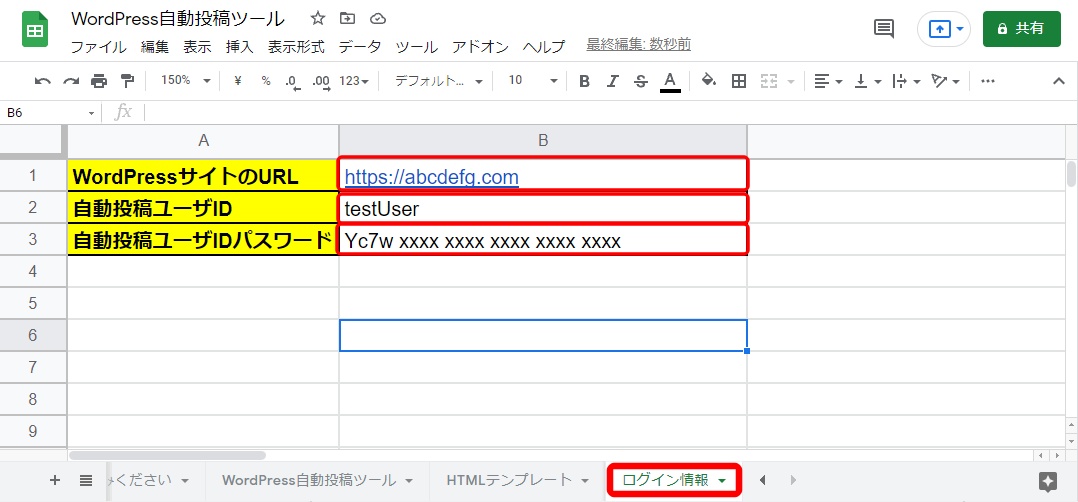This screenshot has height=502, width=1078.
Task: Open the データ menu
Action: (360, 47)
